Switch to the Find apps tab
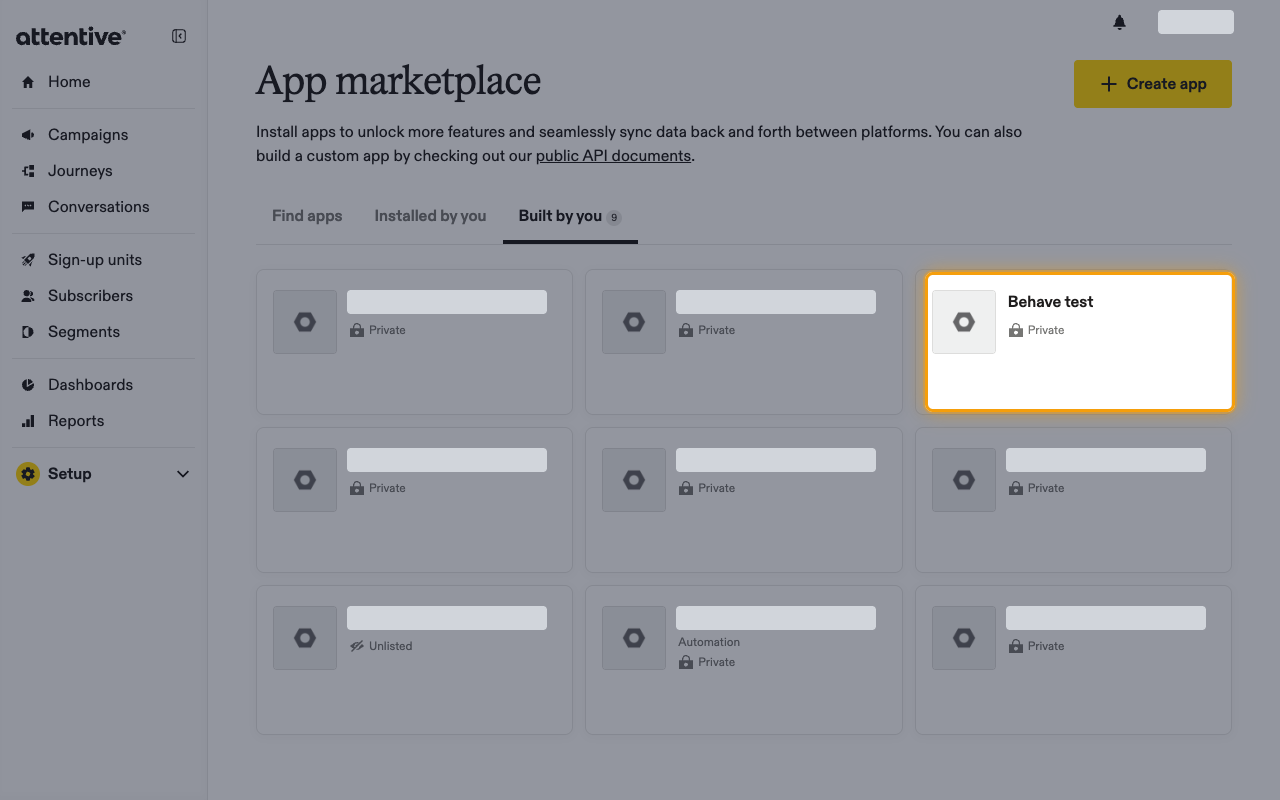 307,216
